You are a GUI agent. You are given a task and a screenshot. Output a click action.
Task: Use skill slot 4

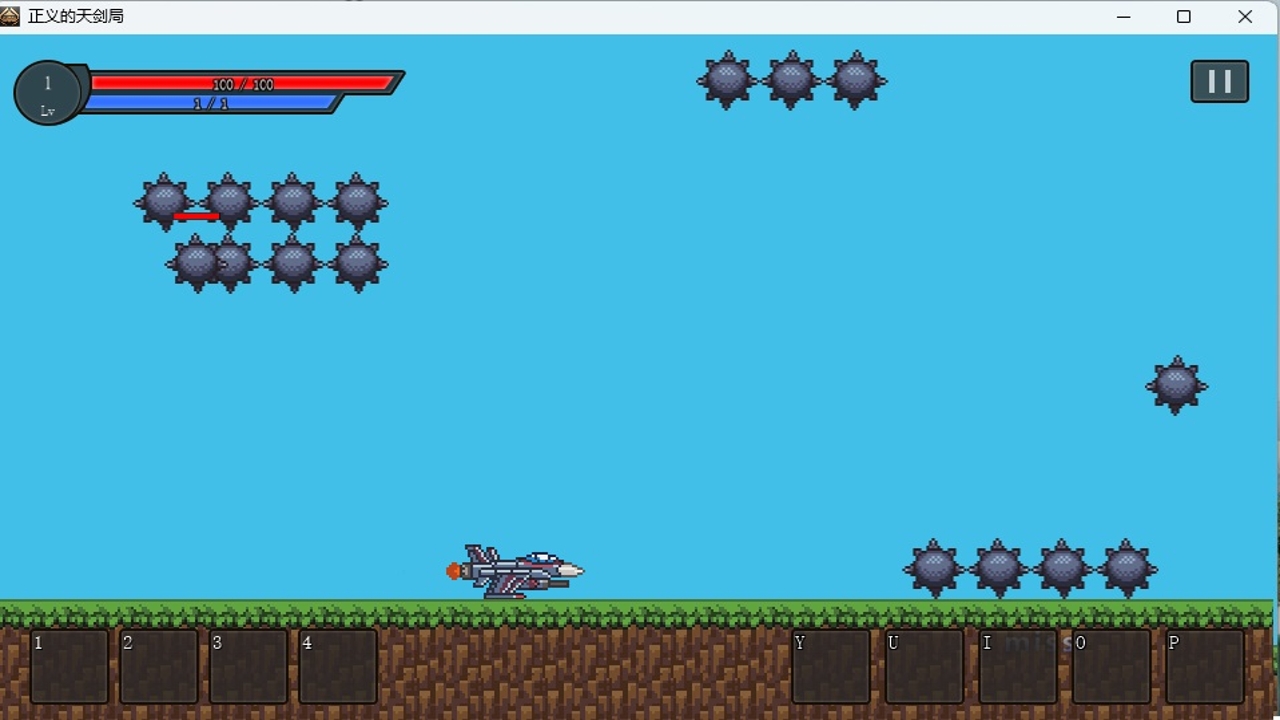coord(338,665)
